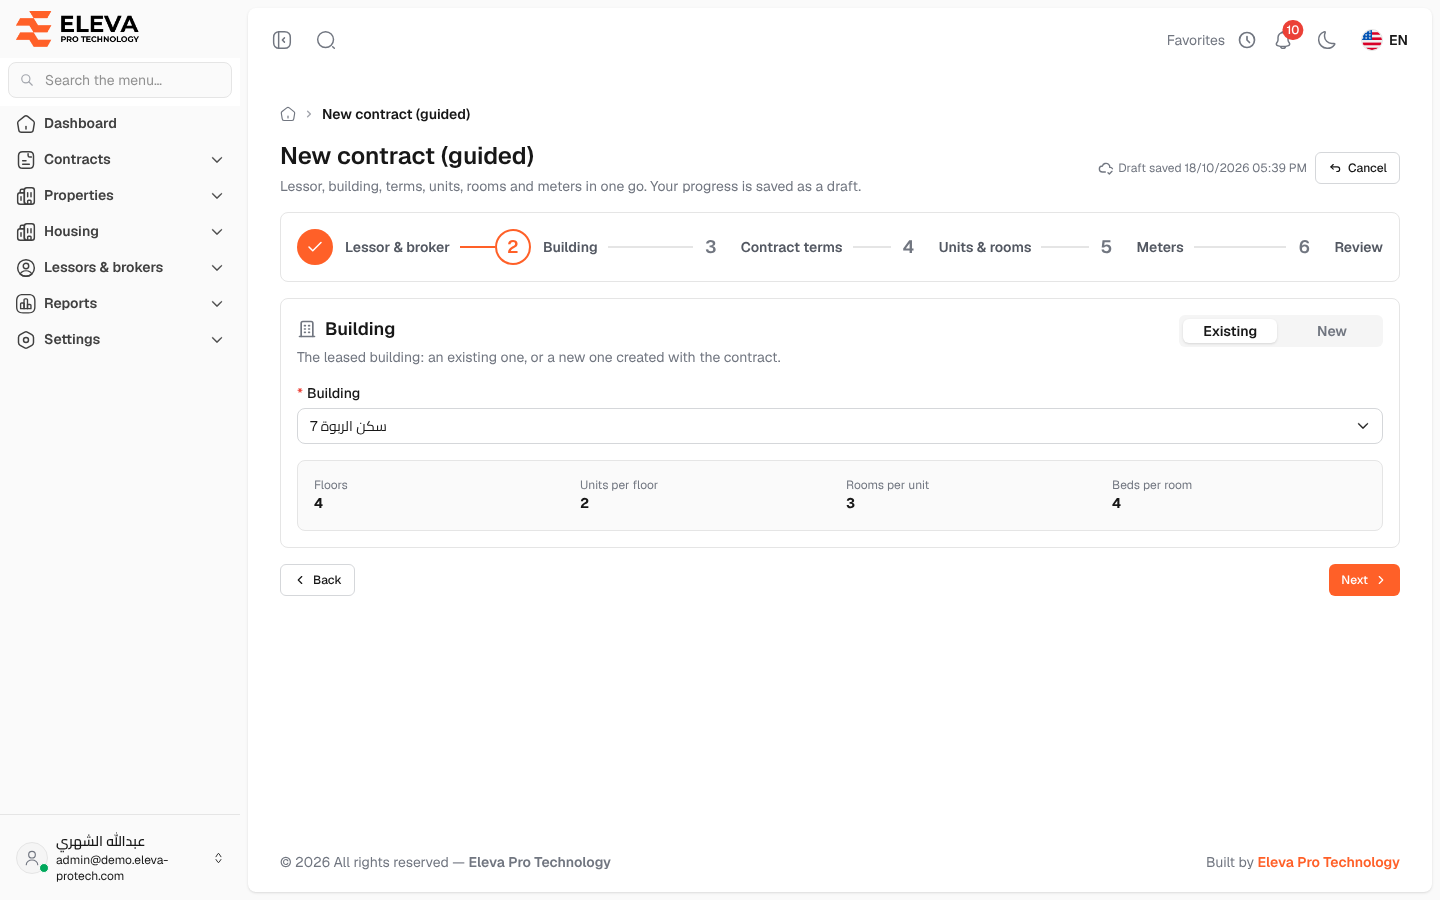Expand the Properties menu chevron
This screenshot has width=1440, height=900.
pyautogui.click(x=217, y=196)
